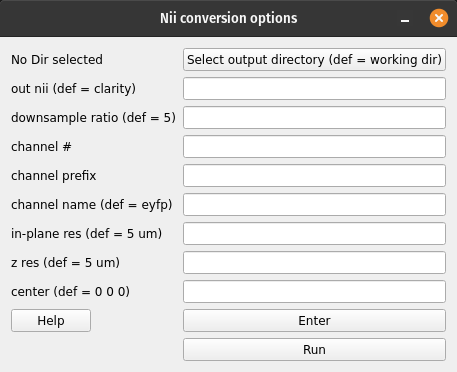Click Select output directory button
The image size is (457, 372).
pos(314,60)
